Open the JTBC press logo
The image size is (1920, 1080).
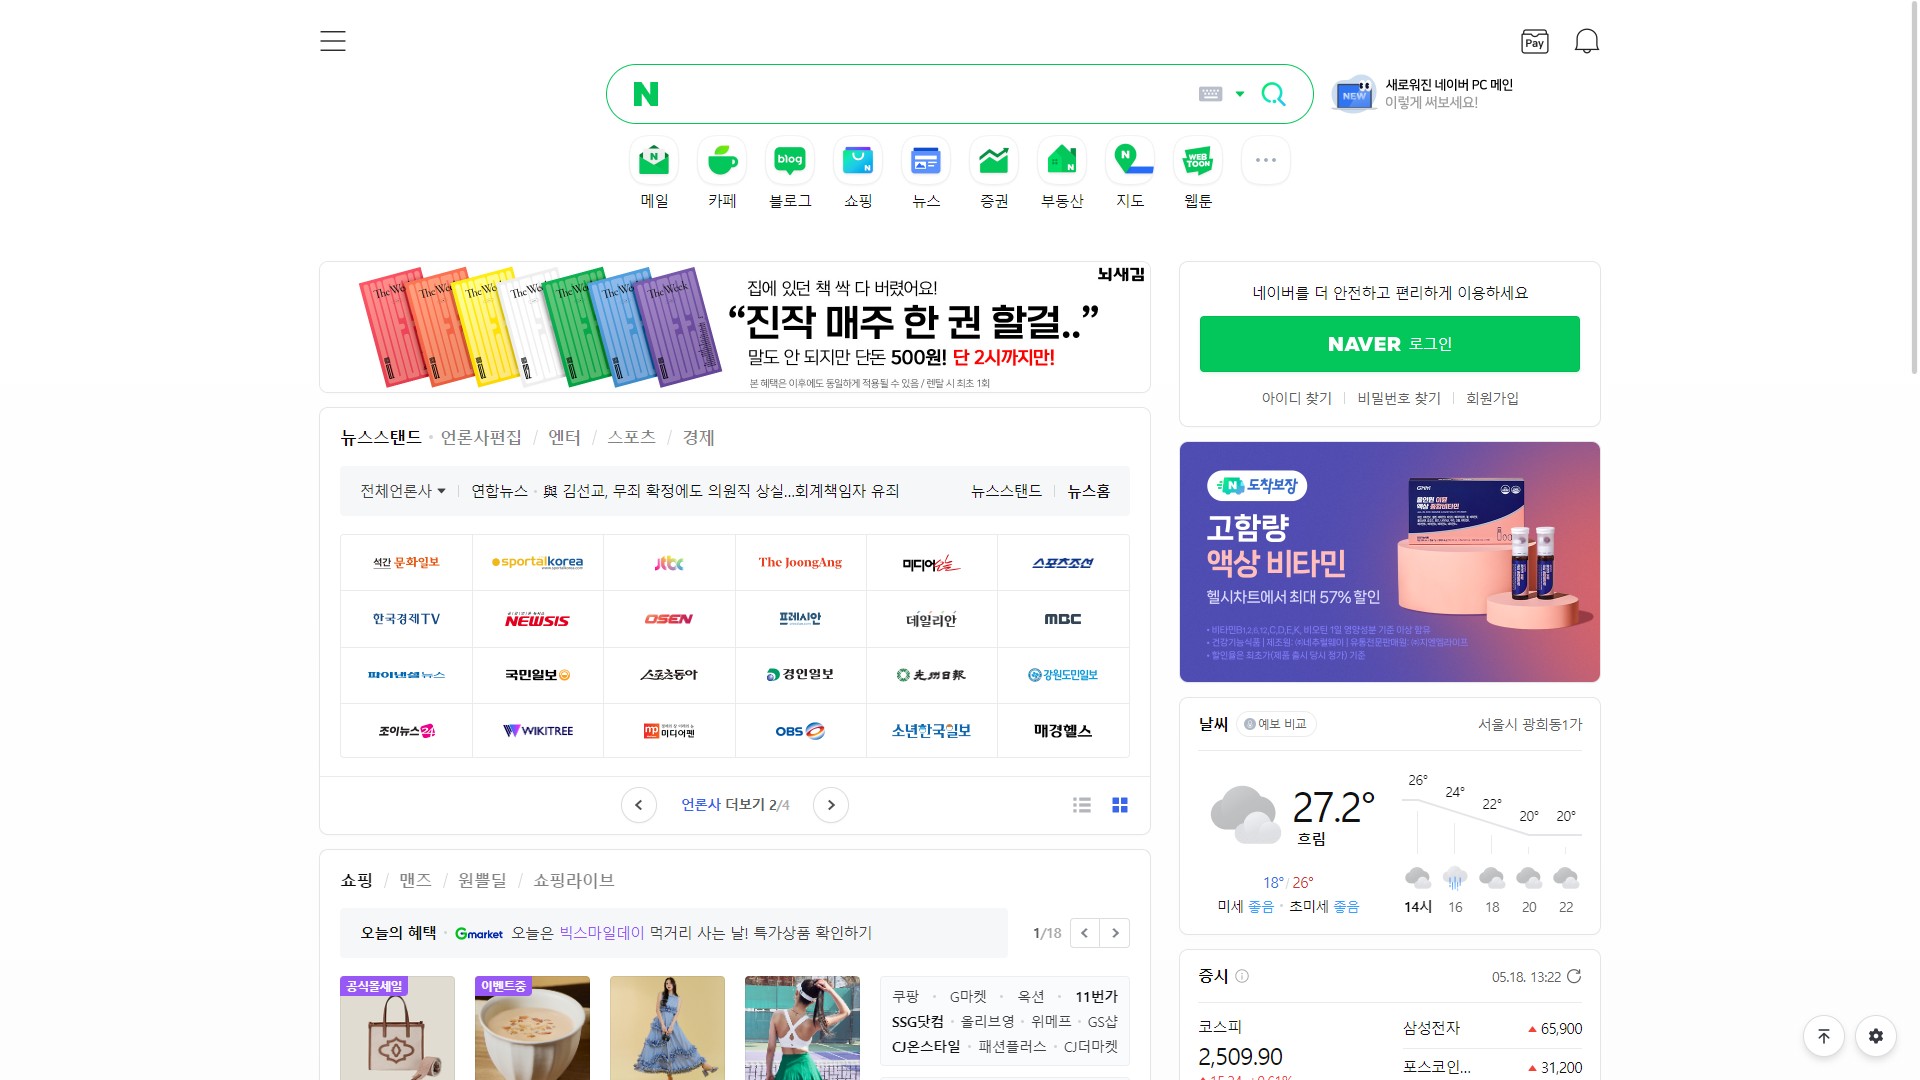[x=669, y=563]
